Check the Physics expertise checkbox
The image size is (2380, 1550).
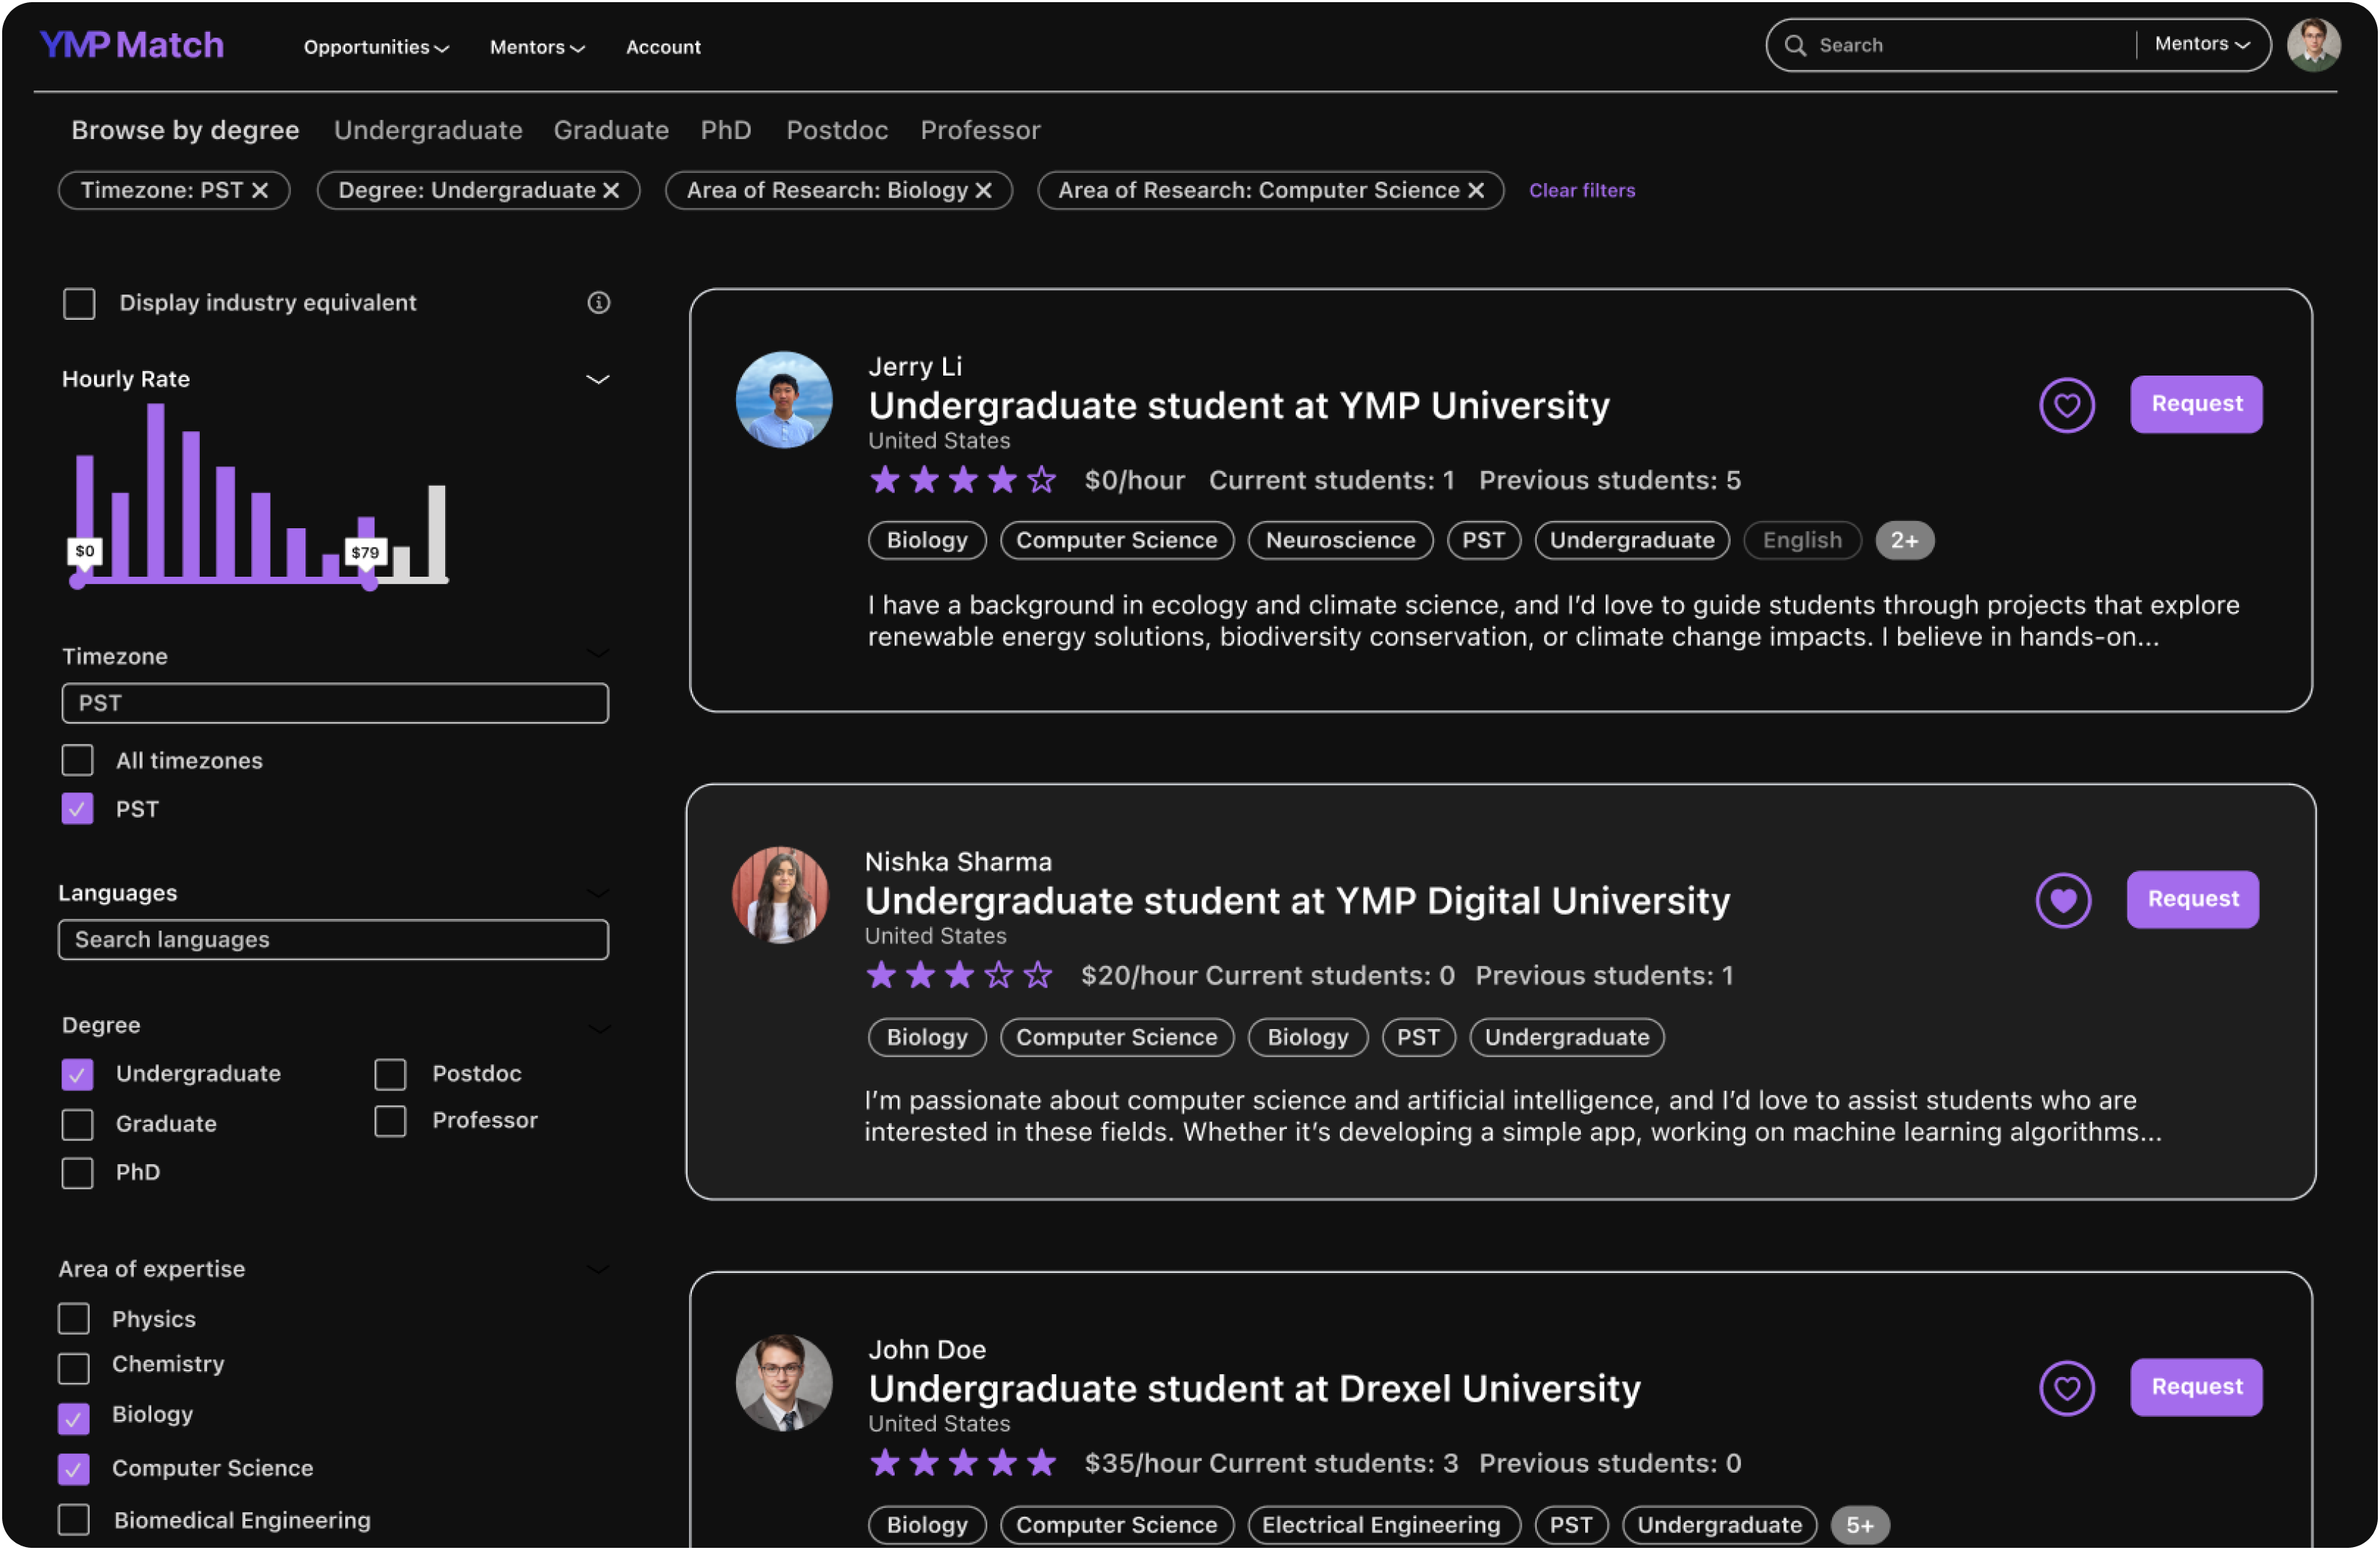coord(73,1318)
